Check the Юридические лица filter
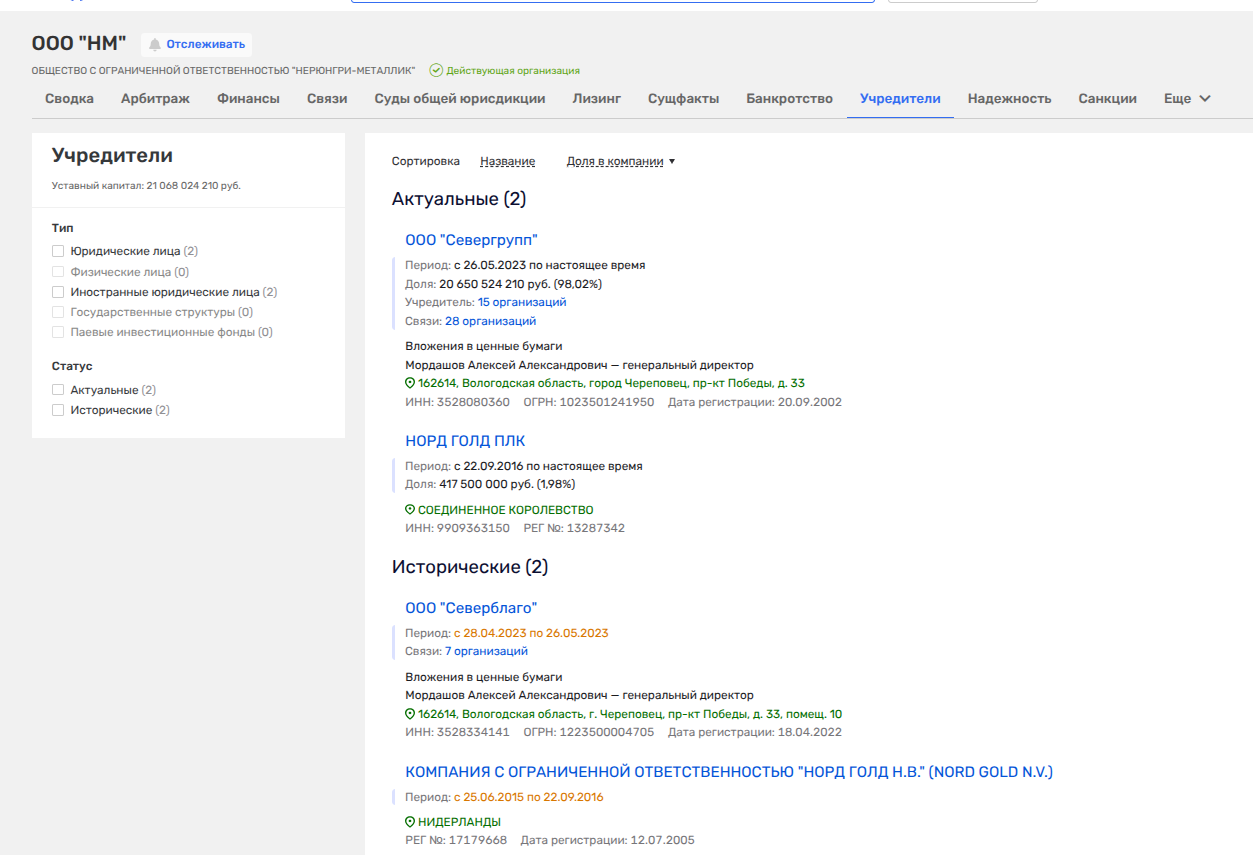 tap(58, 252)
